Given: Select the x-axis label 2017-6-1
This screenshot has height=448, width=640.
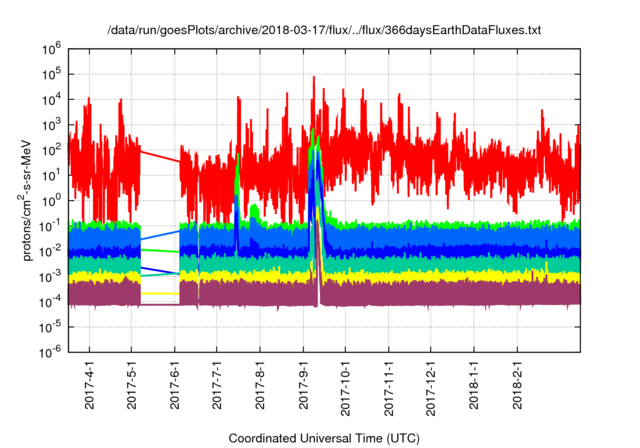Looking at the screenshot, I should [x=175, y=388].
